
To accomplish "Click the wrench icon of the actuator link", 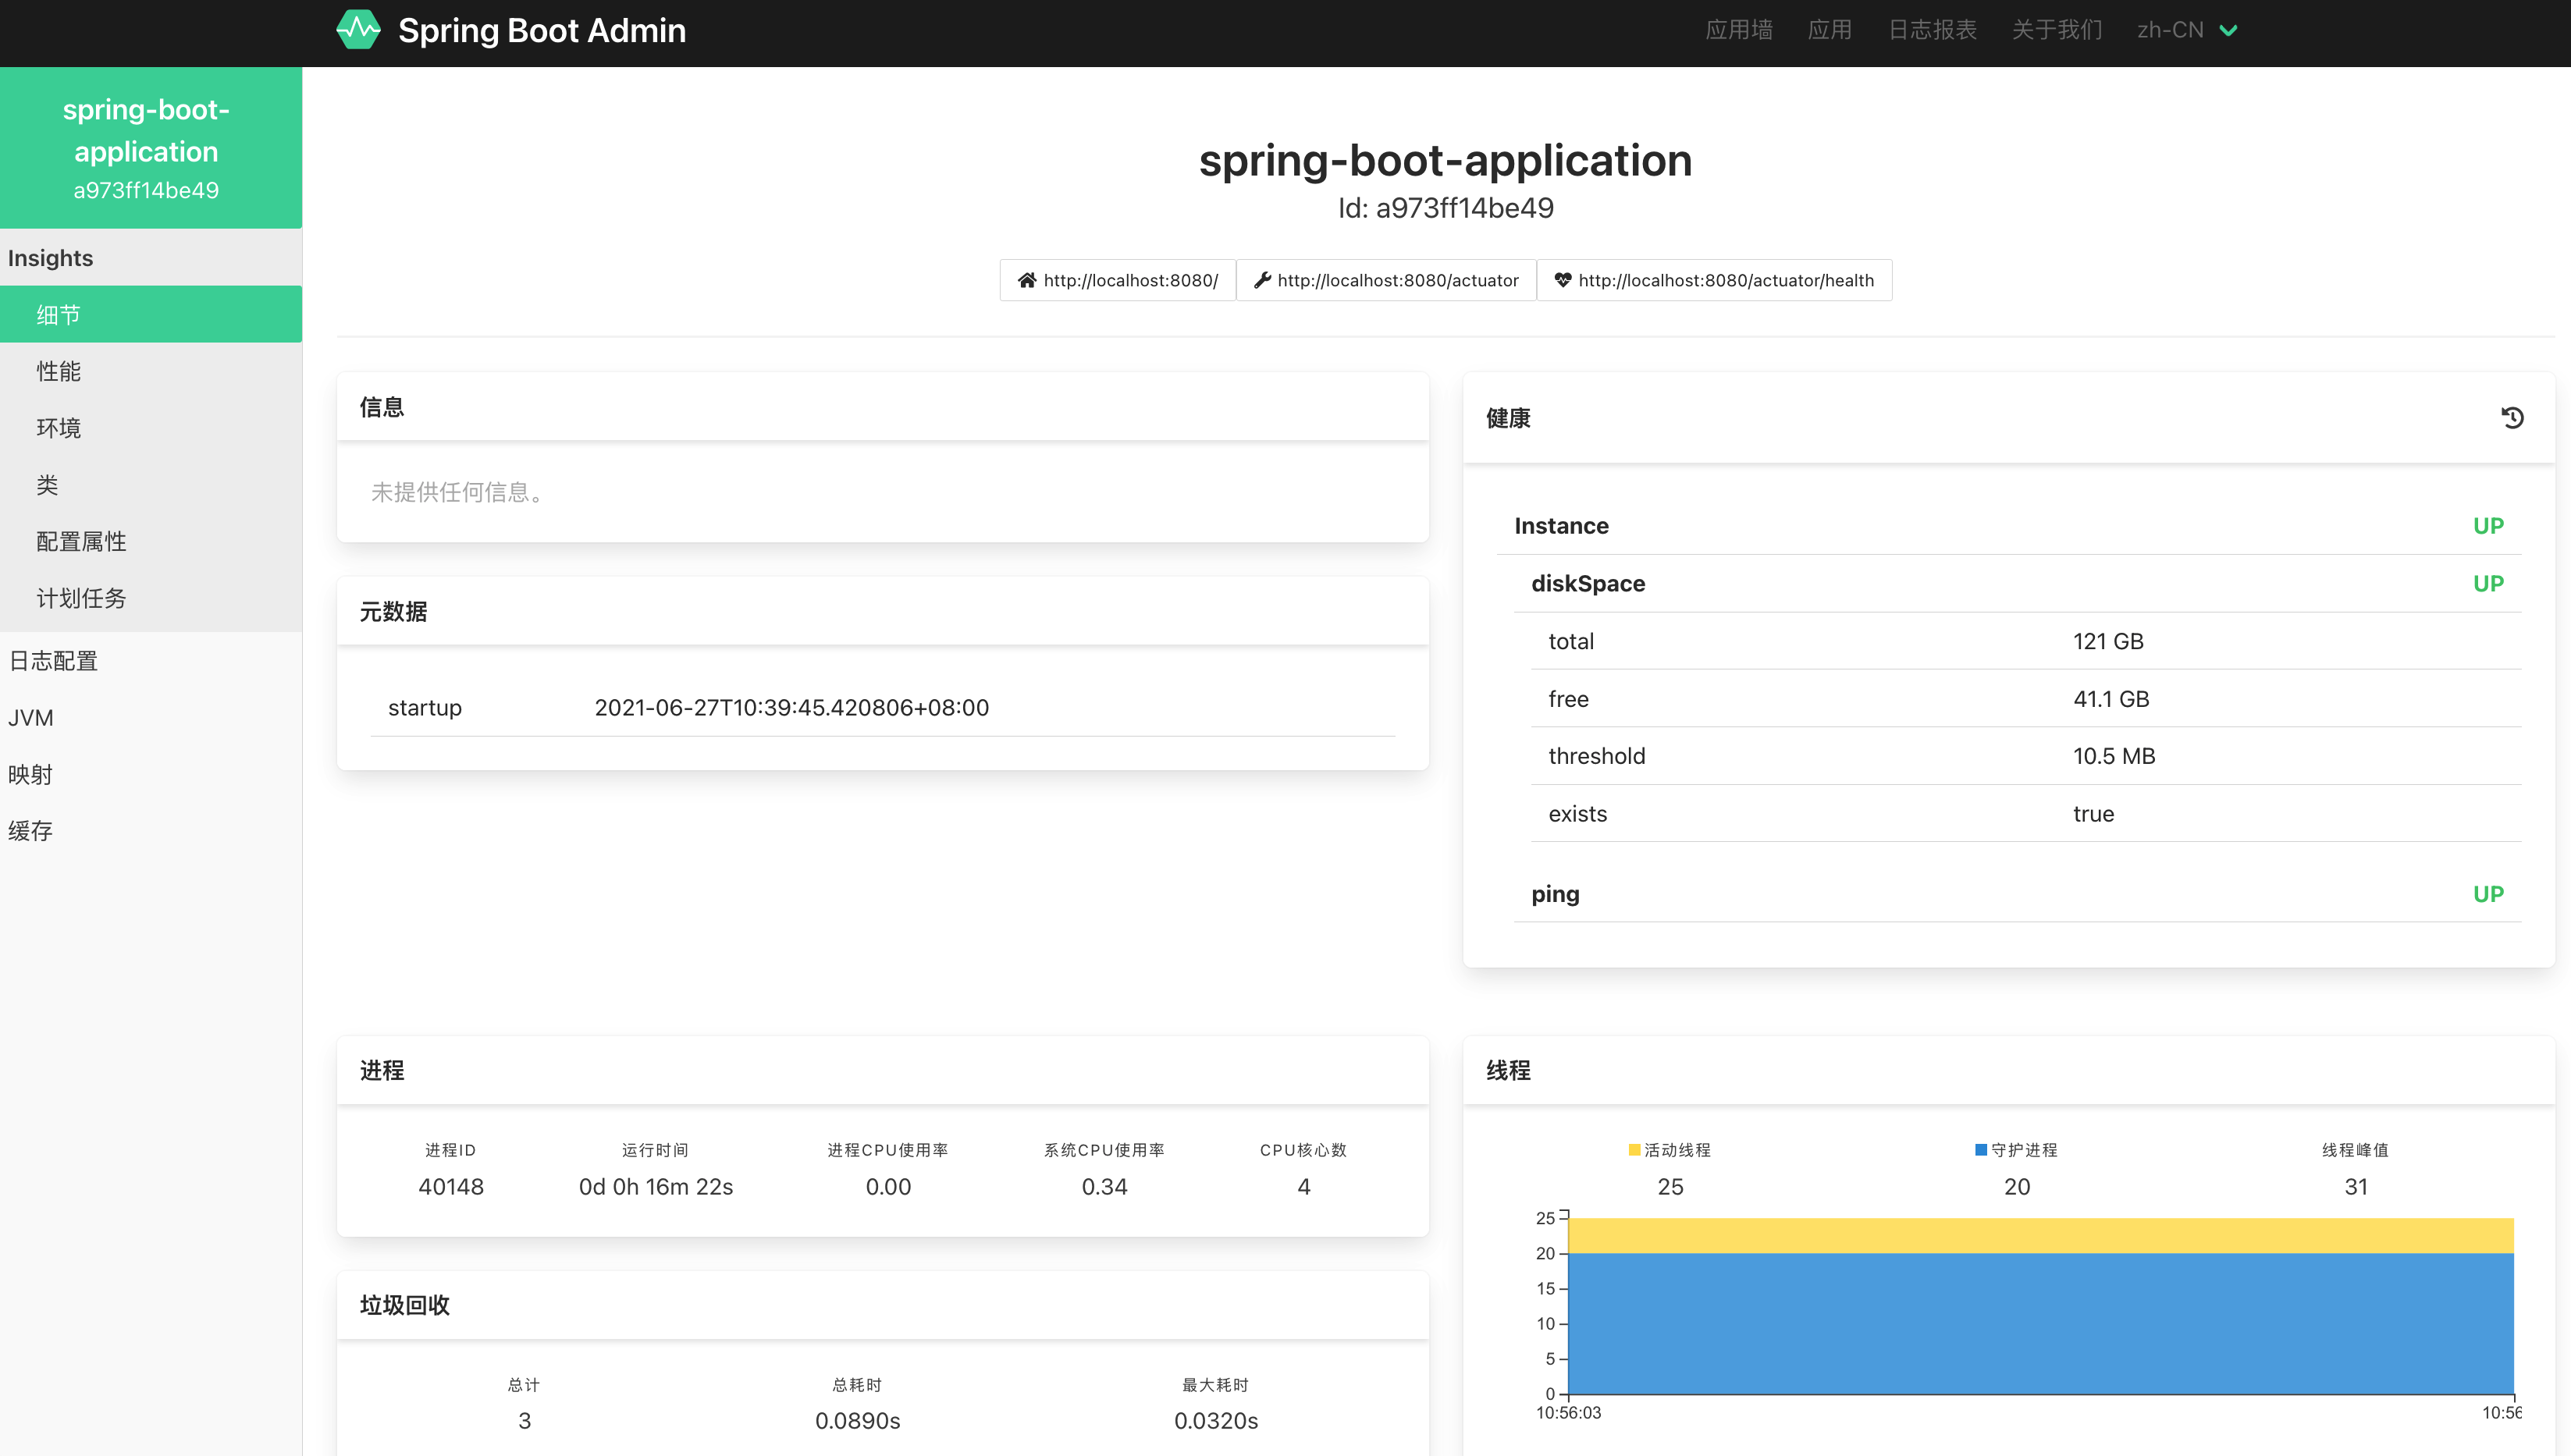I will coord(1263,280).
